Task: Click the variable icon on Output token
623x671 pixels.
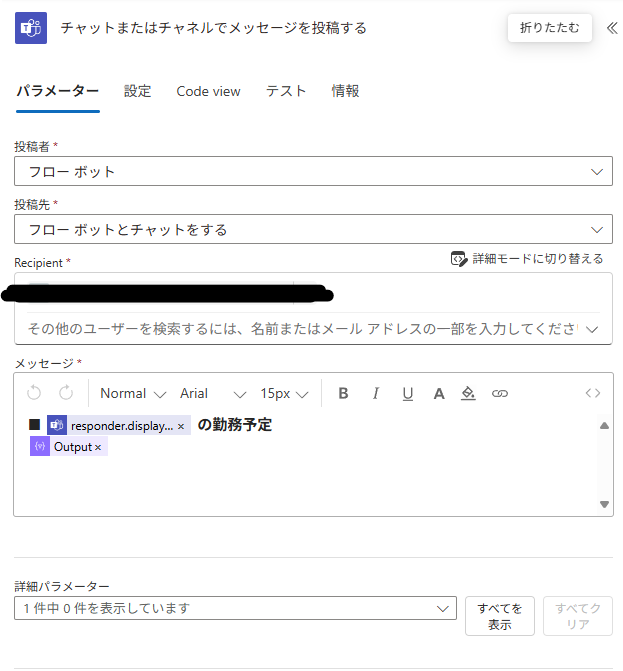Action: tap(40, 446)
